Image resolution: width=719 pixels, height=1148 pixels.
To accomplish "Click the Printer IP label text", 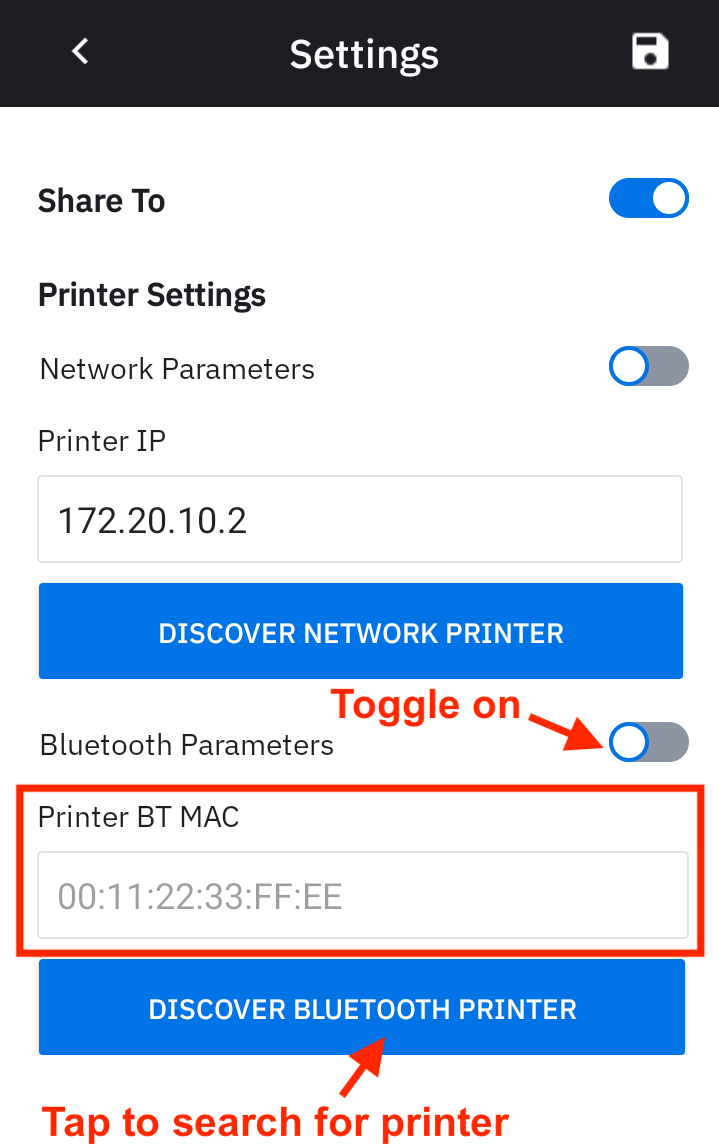I will click(102, 440).
